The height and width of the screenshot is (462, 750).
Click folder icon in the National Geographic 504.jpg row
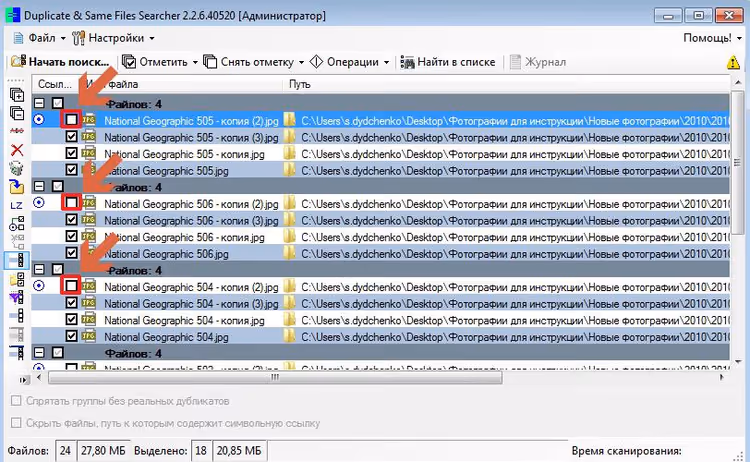click(x=289, y=337)
